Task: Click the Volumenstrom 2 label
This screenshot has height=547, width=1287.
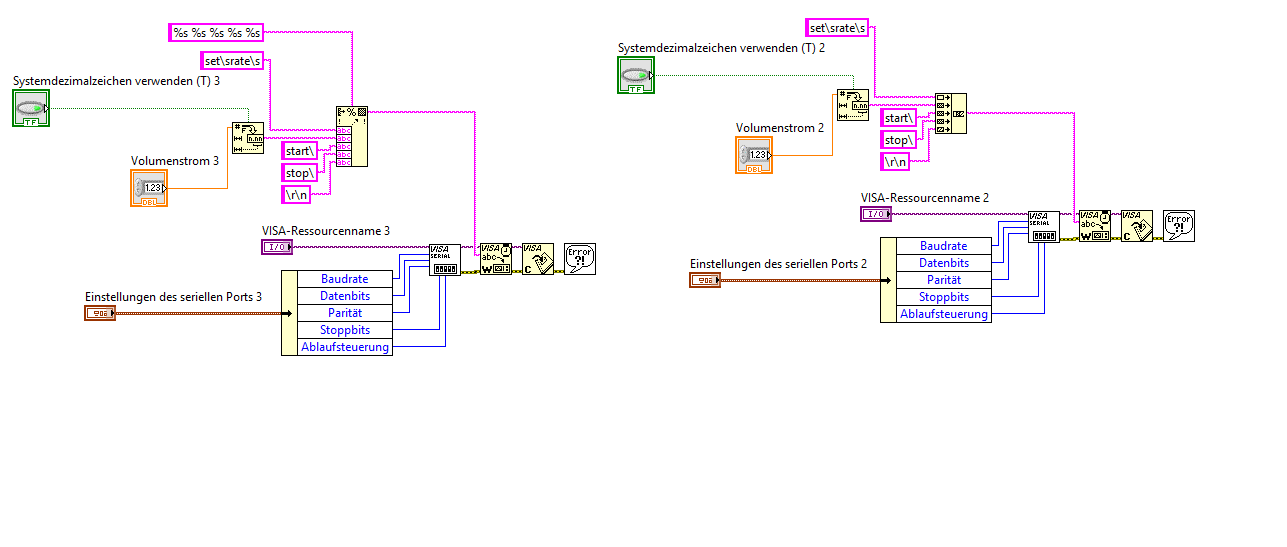Action: 780,128
